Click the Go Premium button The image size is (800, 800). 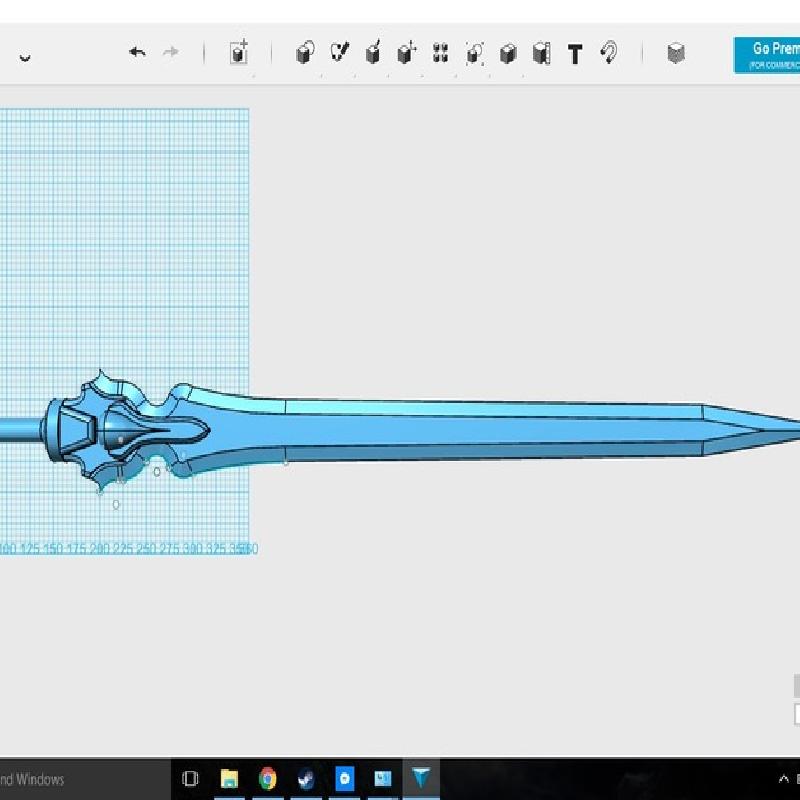(767, 55)
